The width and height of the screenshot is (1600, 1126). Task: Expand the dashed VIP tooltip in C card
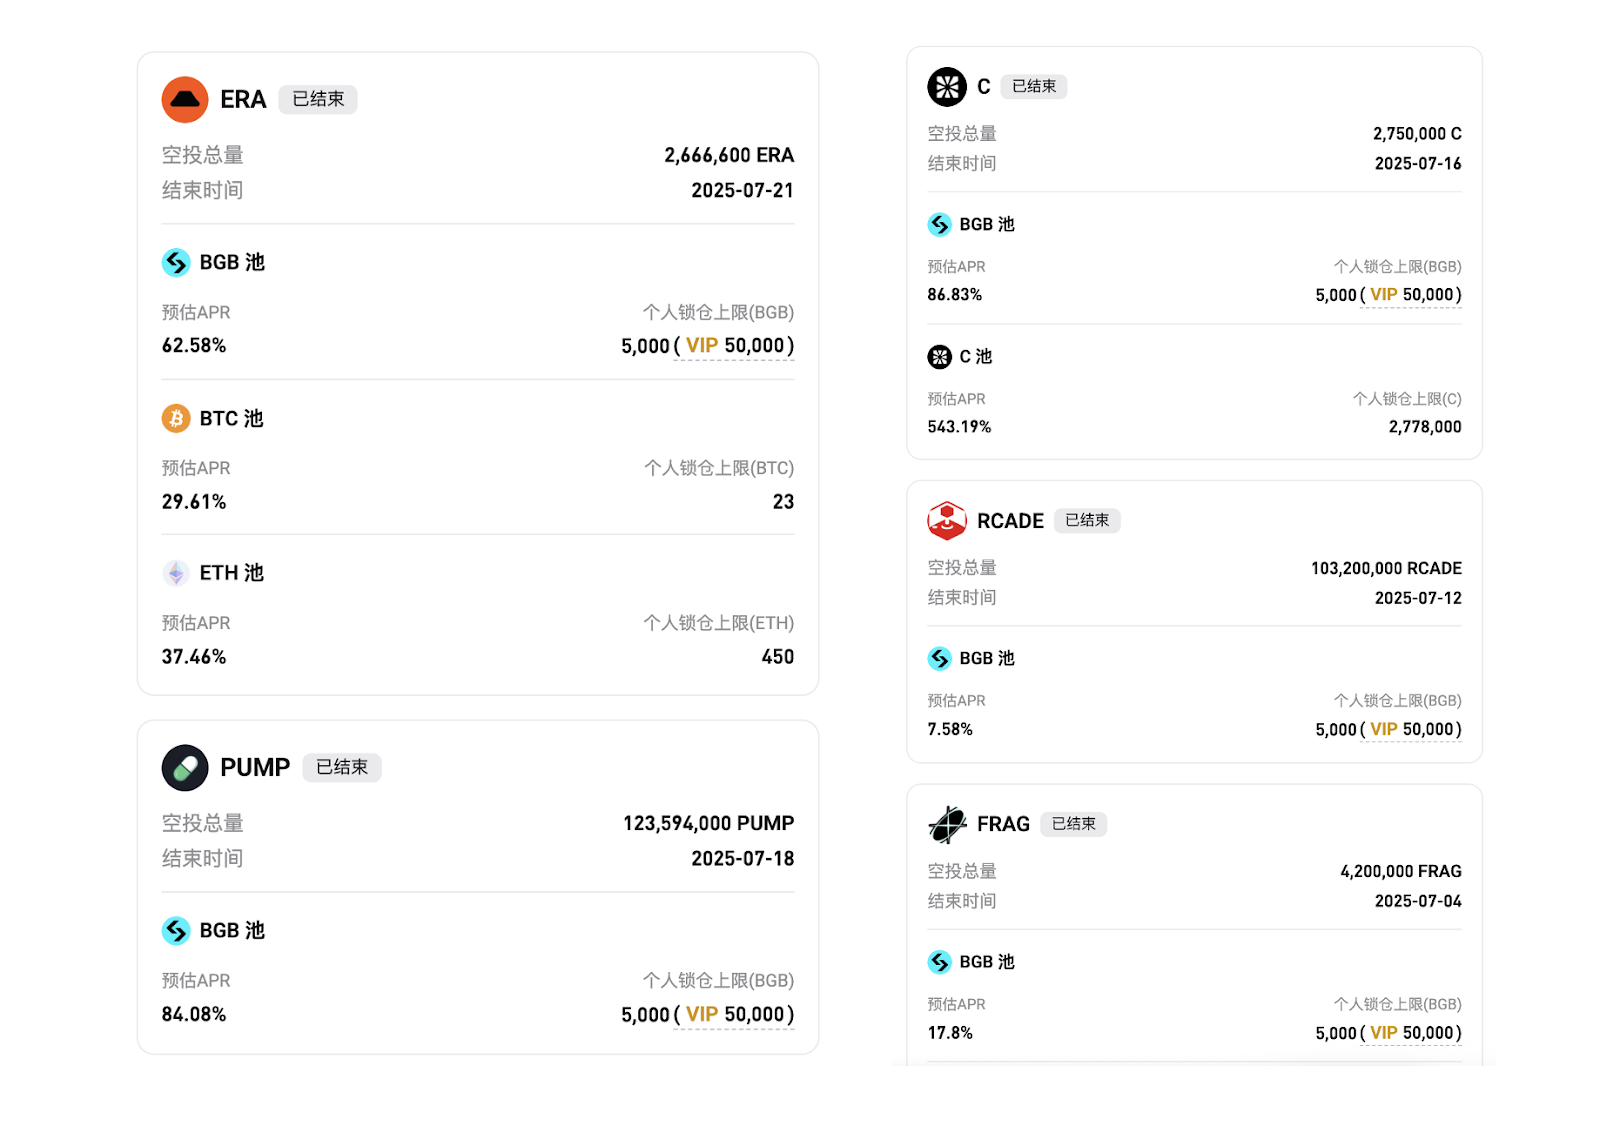[1383, 294]
